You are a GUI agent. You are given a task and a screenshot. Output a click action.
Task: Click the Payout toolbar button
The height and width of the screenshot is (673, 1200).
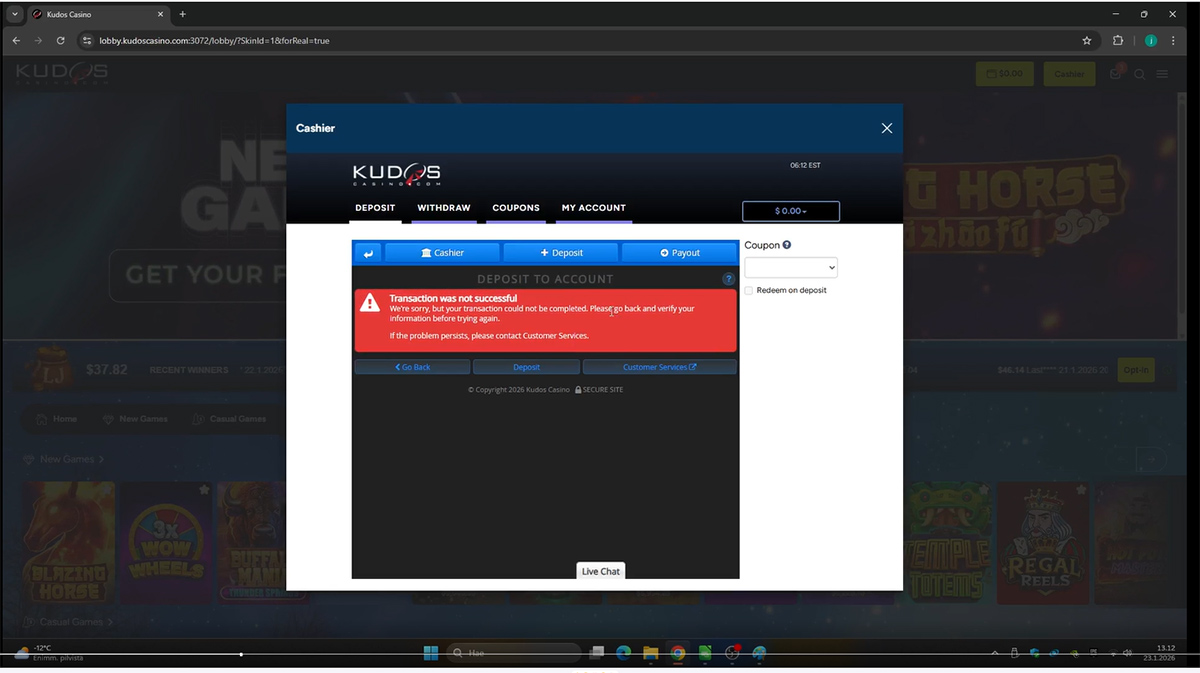(x=679, y=253)
